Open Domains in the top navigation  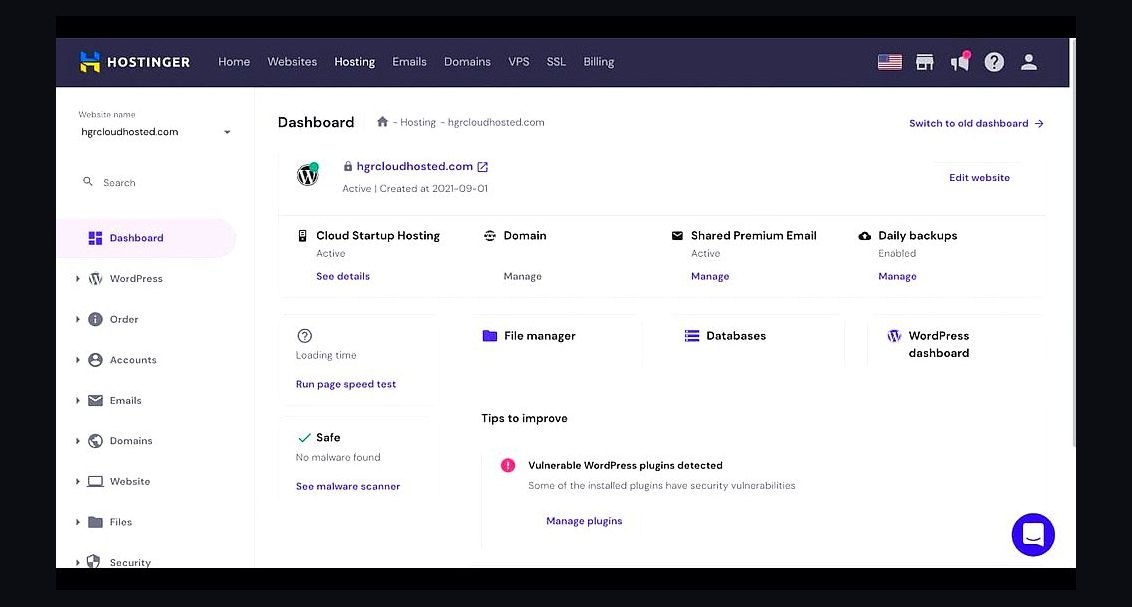point(467,62)
